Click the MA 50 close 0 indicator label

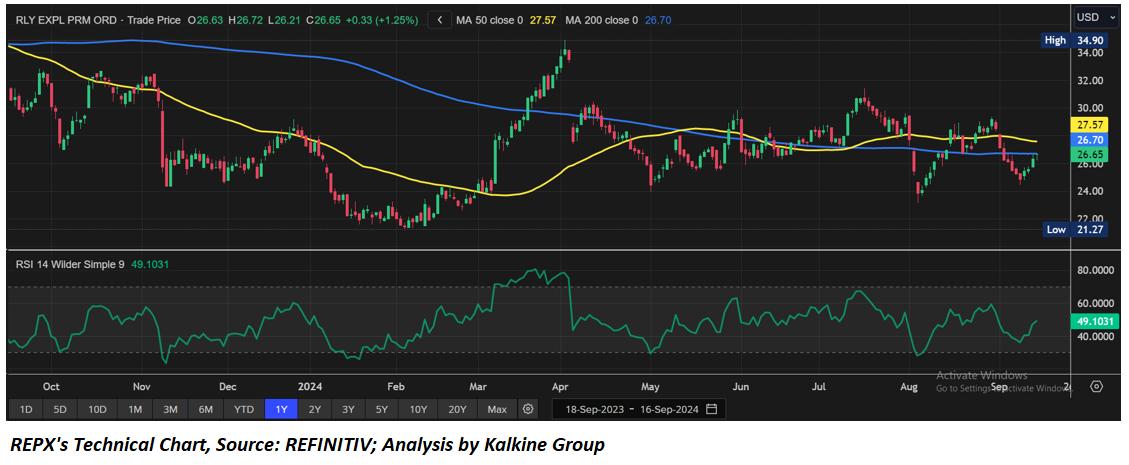point(490,20)
